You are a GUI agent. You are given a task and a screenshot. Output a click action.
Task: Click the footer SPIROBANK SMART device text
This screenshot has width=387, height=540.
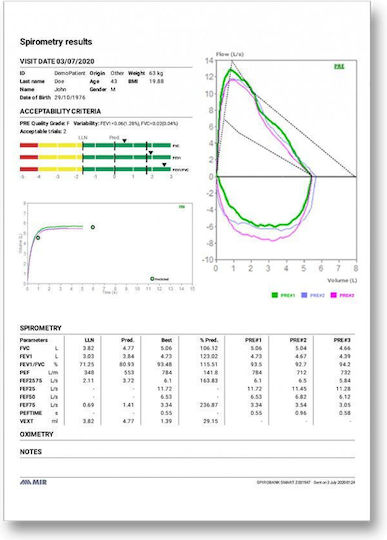pyautogui.click(x=306, y=482)
